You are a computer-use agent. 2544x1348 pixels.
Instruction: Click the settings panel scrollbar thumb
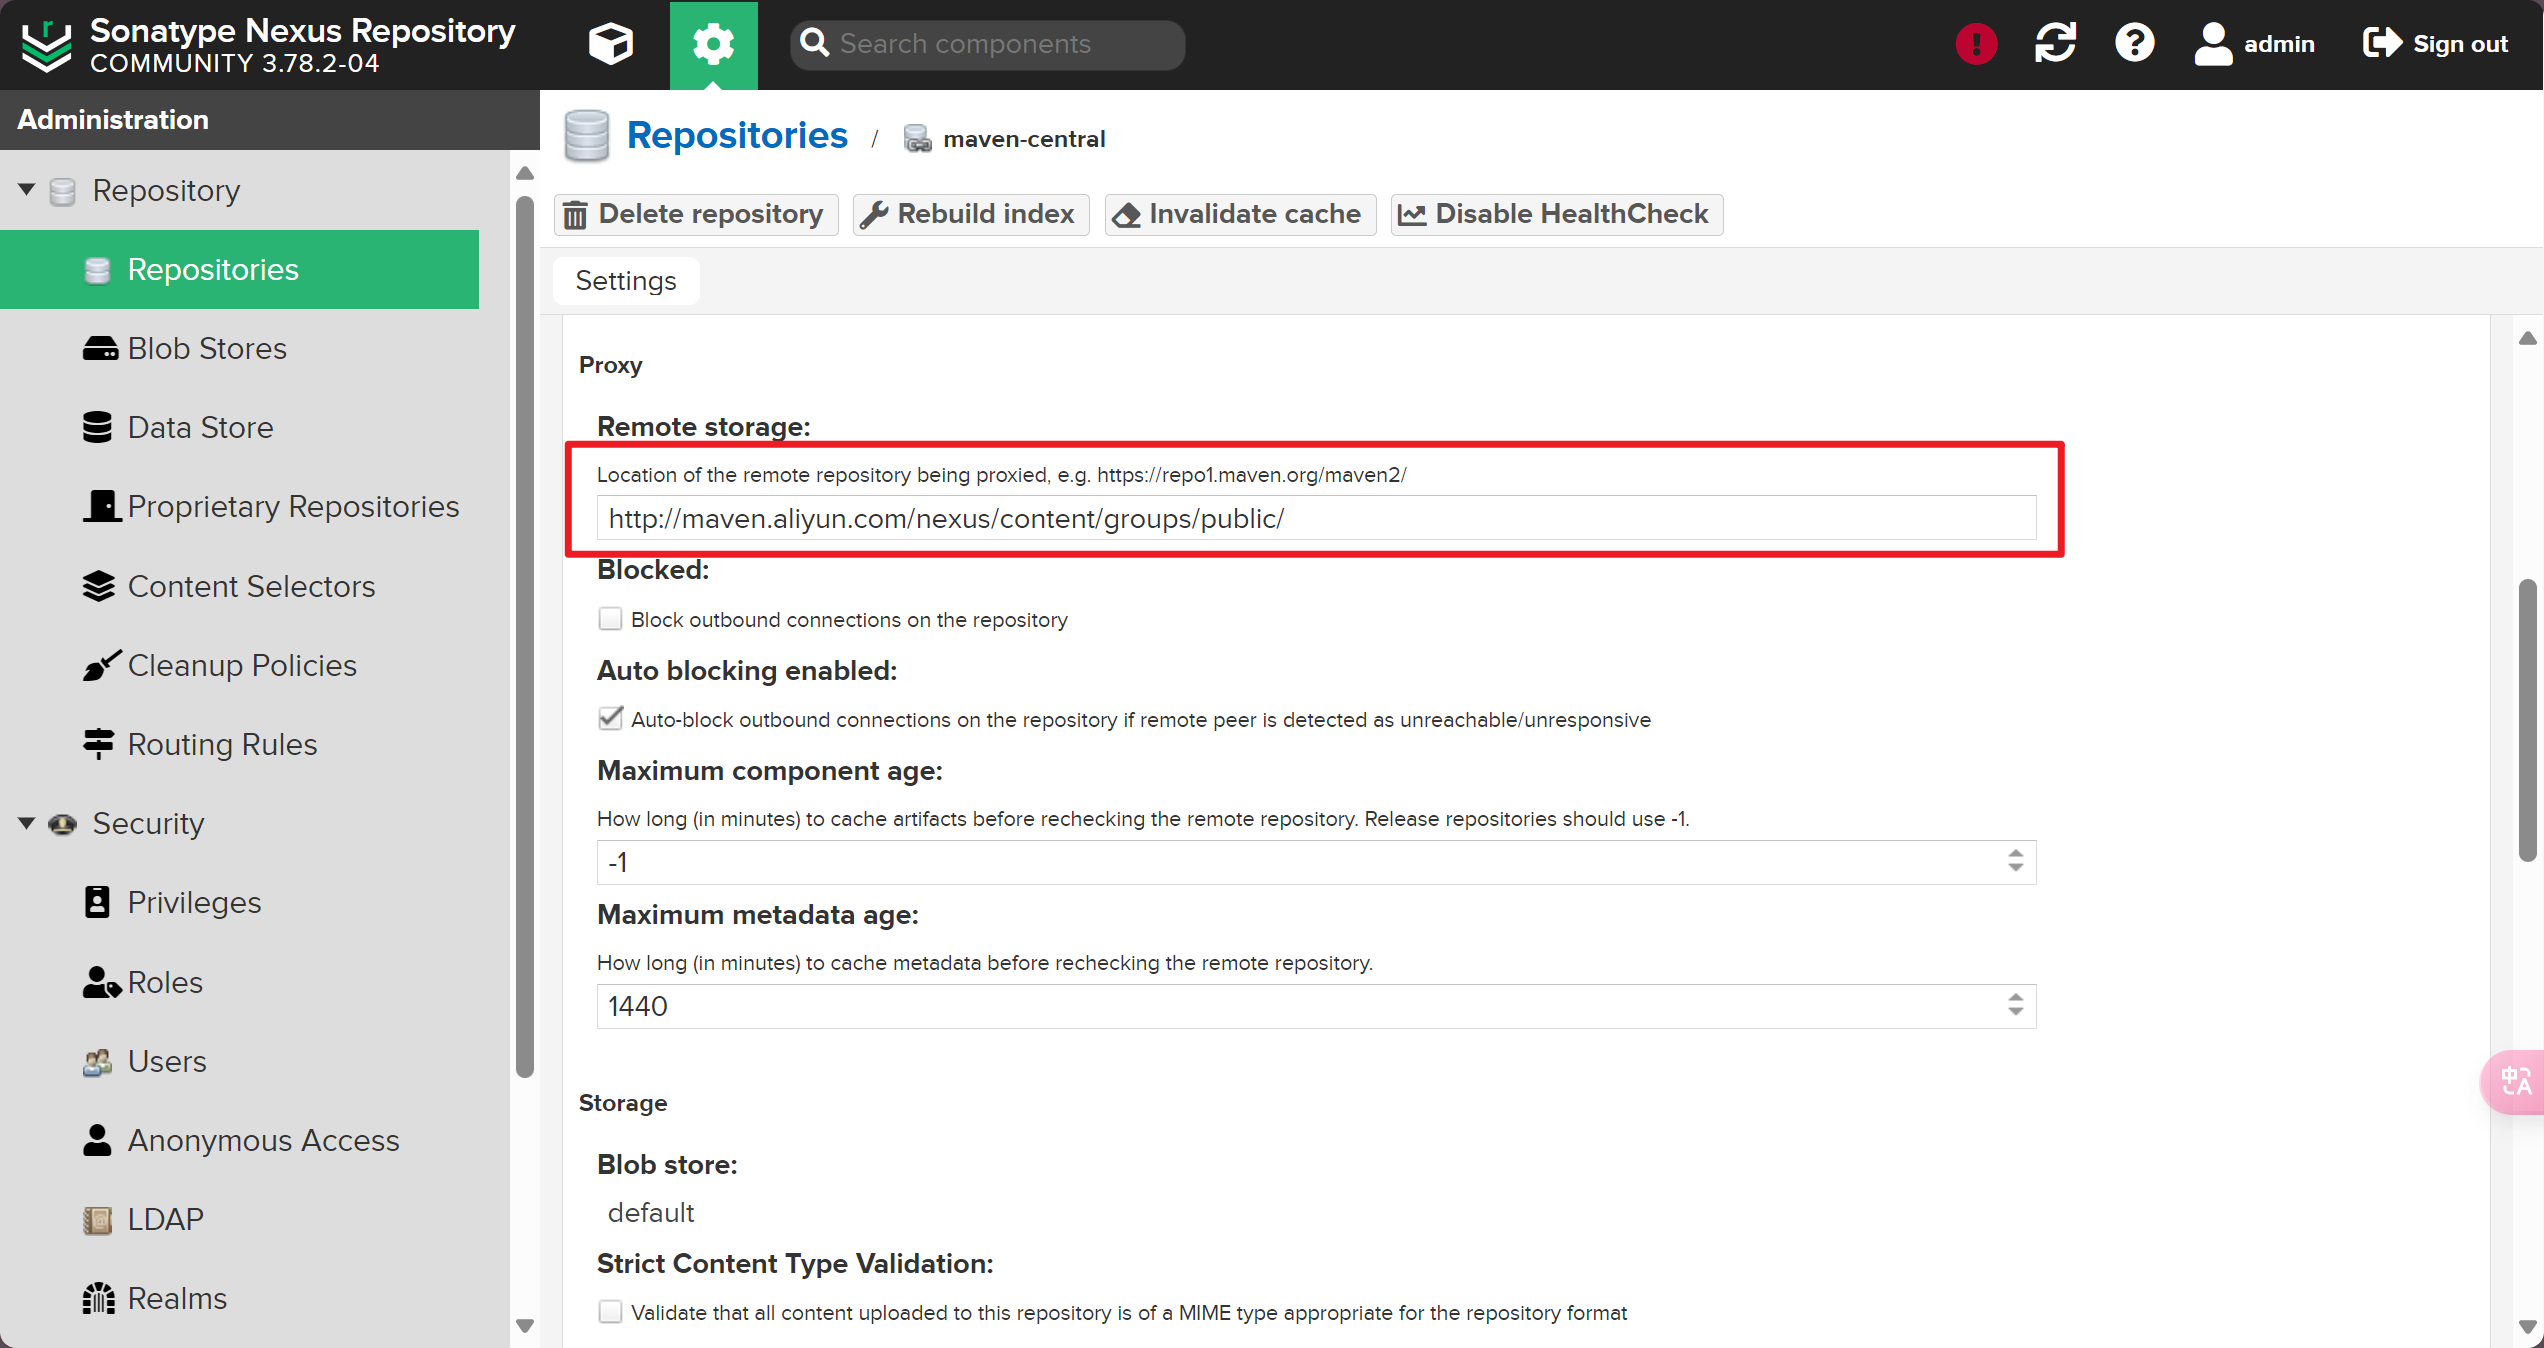click(2528, 719)
